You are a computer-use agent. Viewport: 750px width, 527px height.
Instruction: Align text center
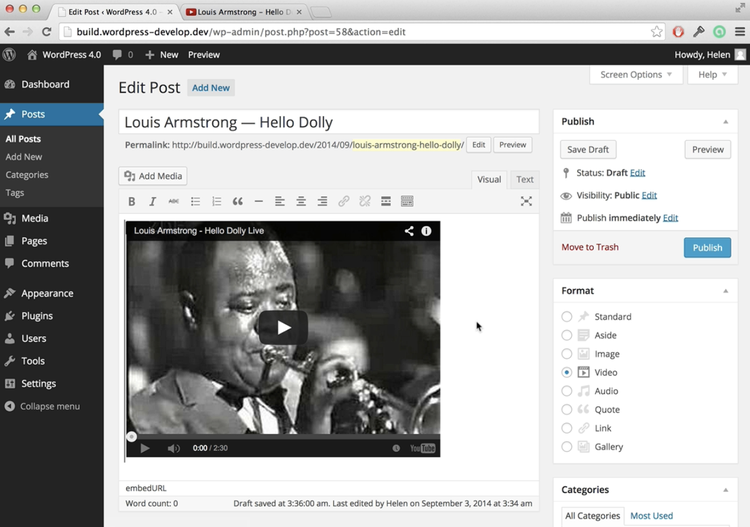pos(301,201)
